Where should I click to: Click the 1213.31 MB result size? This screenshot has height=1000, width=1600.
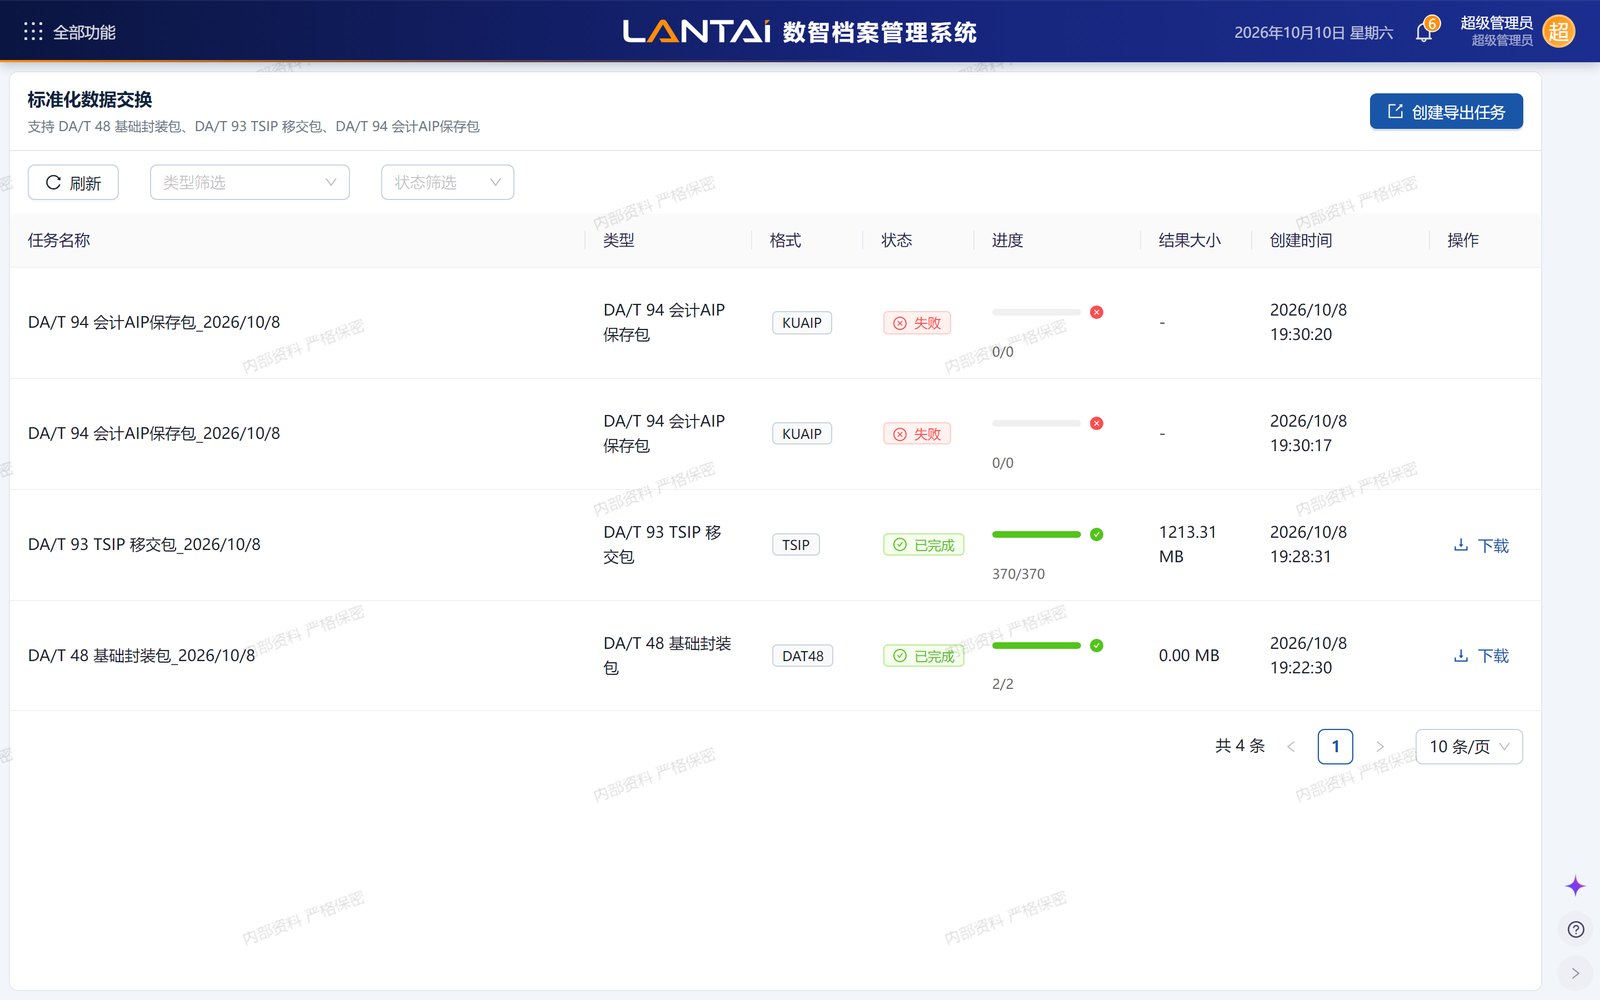point(1188,544)
